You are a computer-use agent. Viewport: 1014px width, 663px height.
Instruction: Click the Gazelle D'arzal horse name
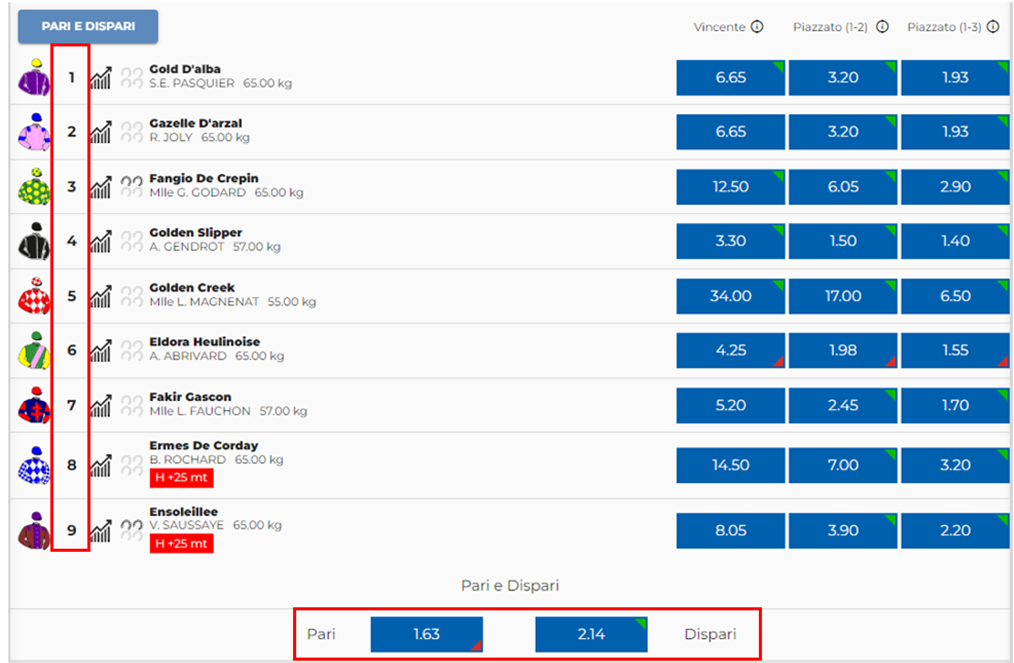click(196, 123)
